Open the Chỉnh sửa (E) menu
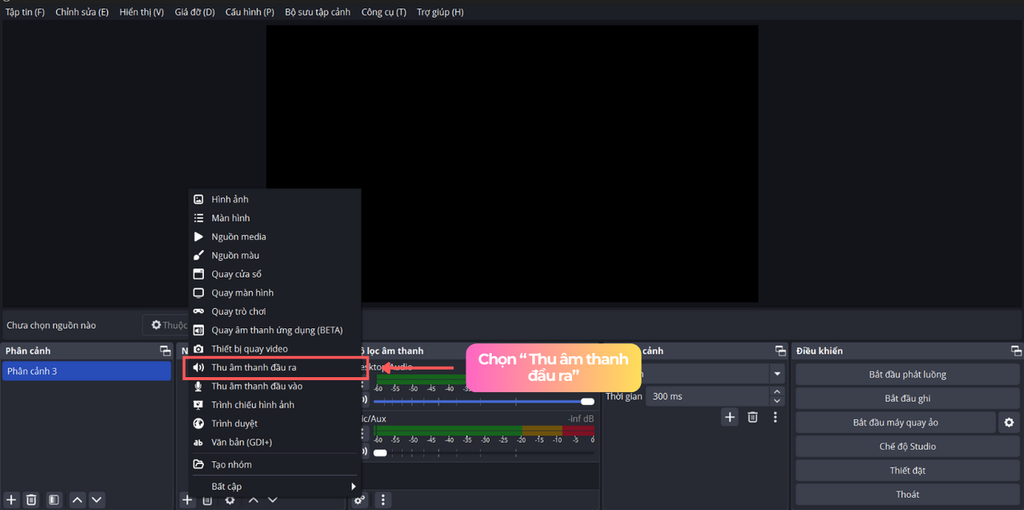 pyautogui.click(x=82, y=12)
